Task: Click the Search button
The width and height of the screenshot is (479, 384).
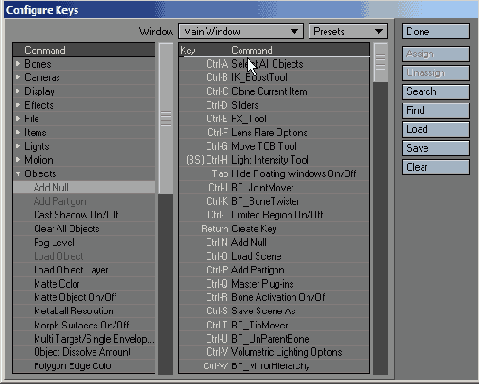Action: (436, 92)
